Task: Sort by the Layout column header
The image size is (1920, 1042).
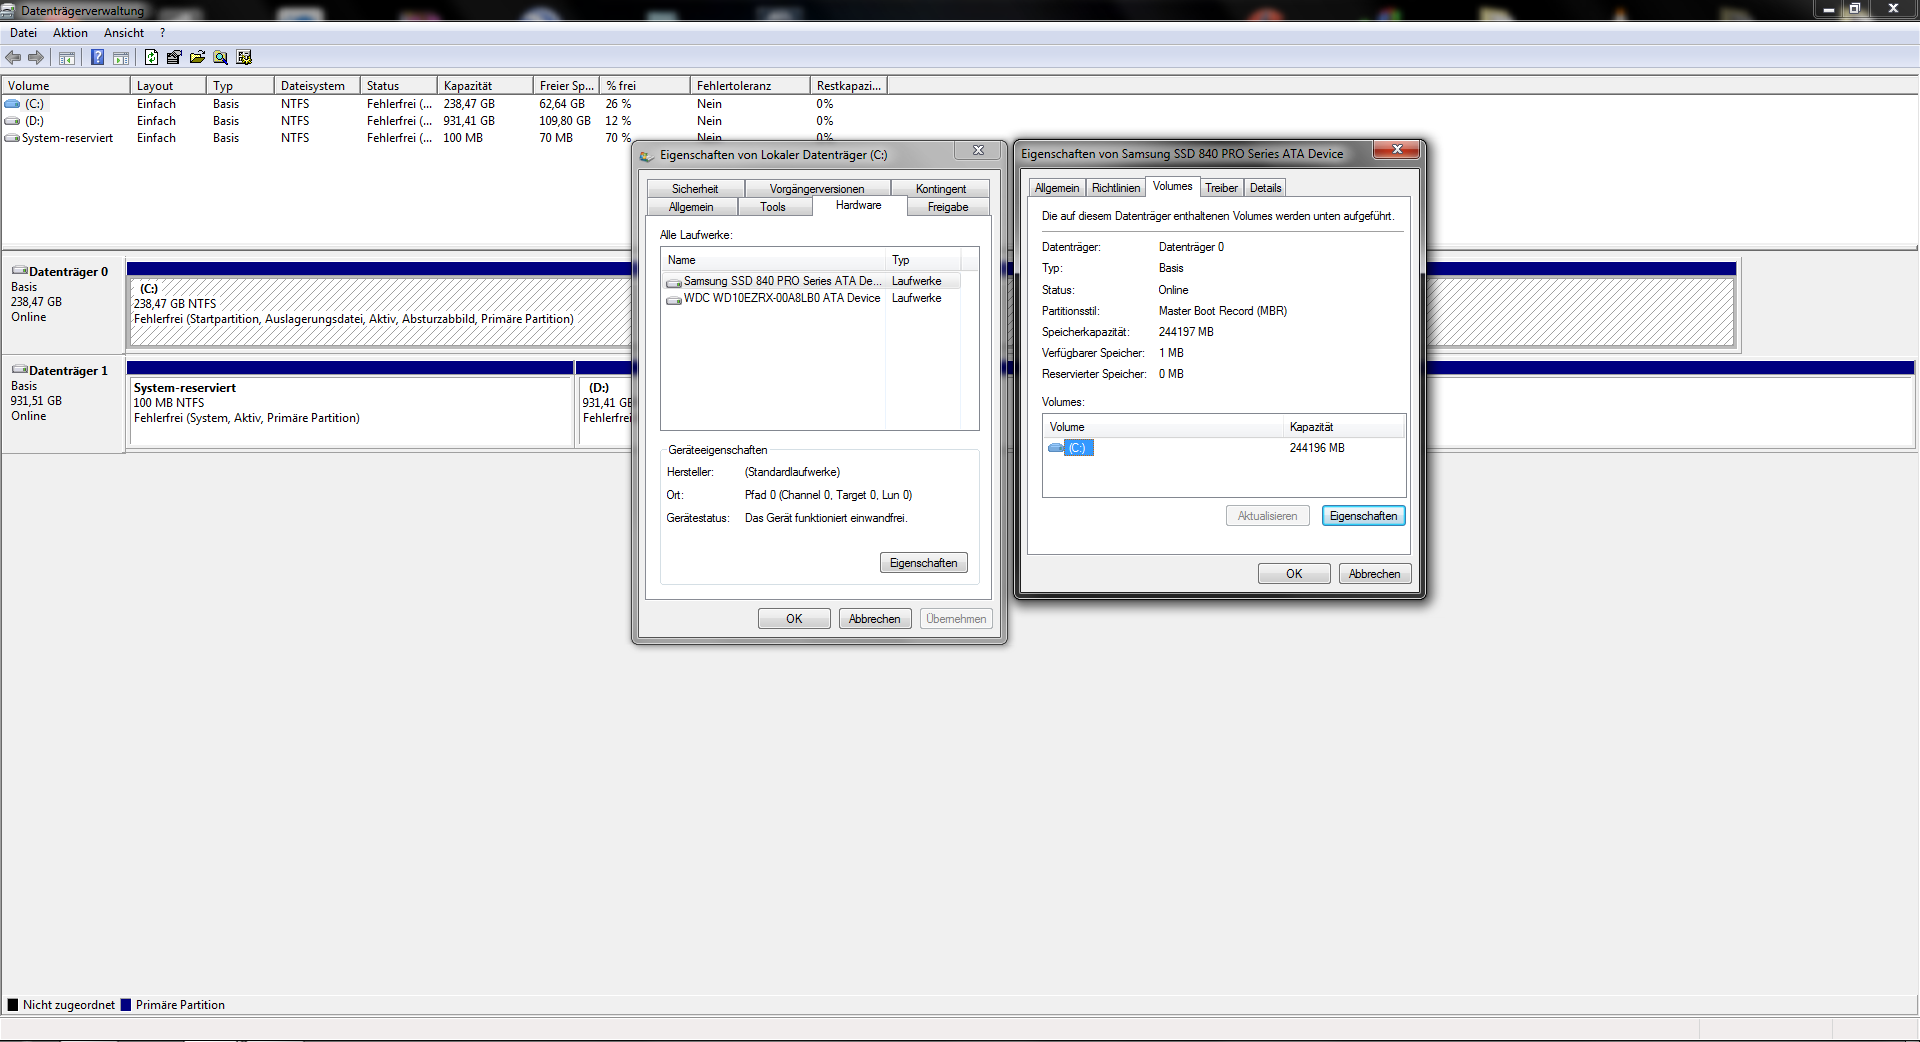Action: [168, 86]
